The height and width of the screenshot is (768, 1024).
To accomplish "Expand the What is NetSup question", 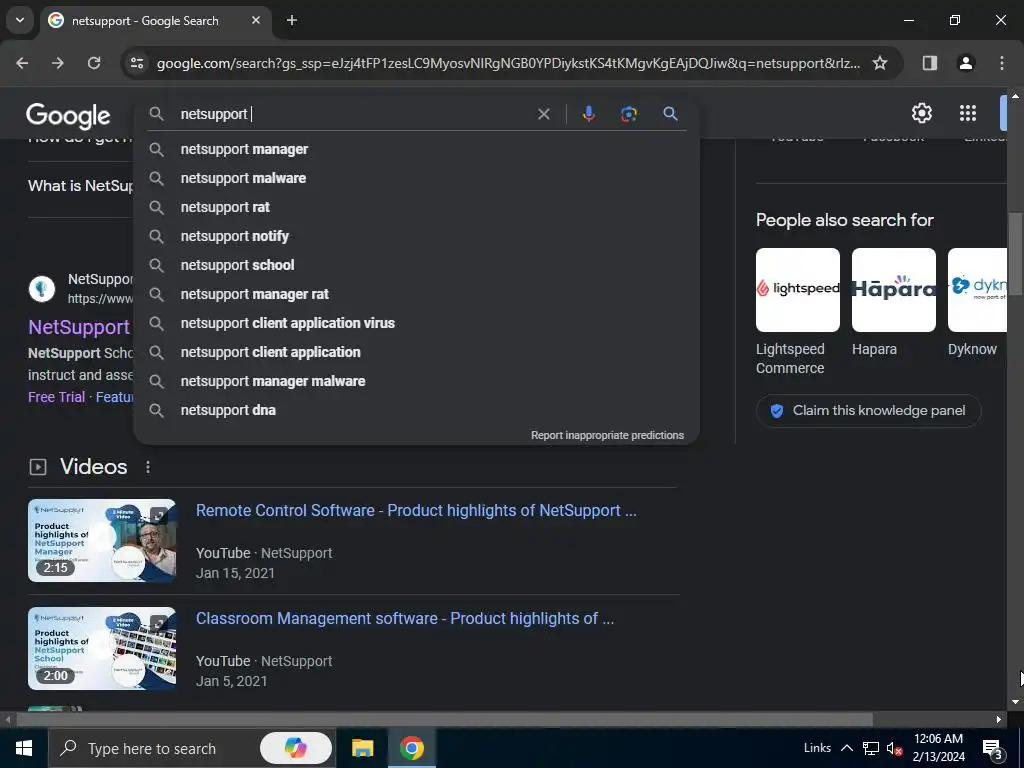I will 80,186.
